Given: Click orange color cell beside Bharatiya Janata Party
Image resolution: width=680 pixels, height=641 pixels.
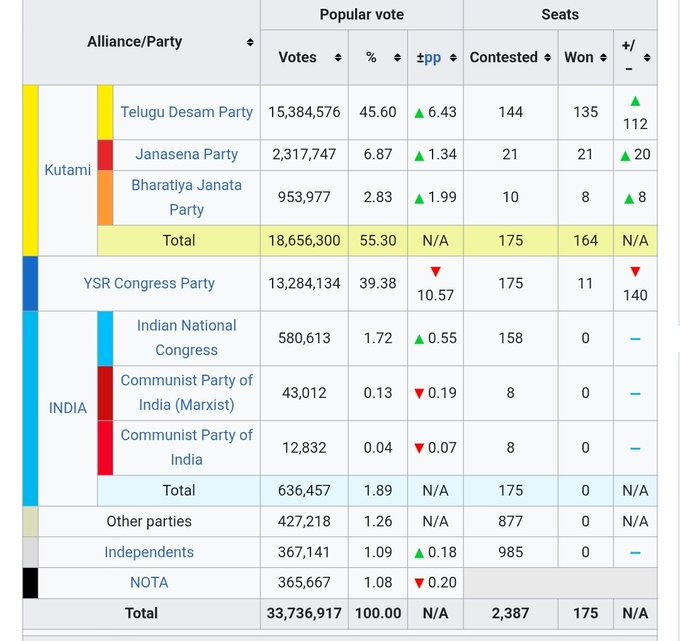Looking at the screenshot, I should point(105,198).
